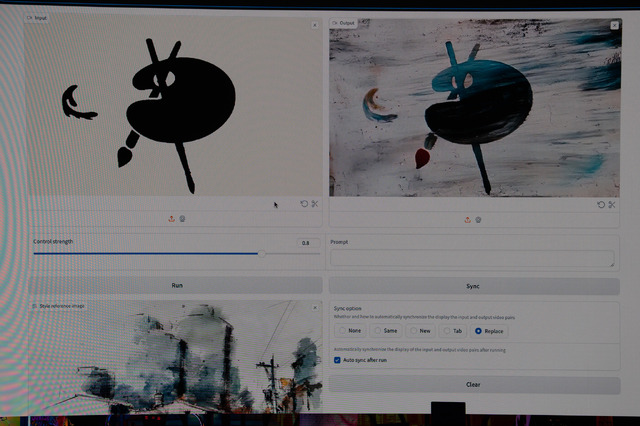The height and width of the screenshot is (426, 640).
Task: Click the webcam icon below Output panel
Action: (x=478, y=220)
